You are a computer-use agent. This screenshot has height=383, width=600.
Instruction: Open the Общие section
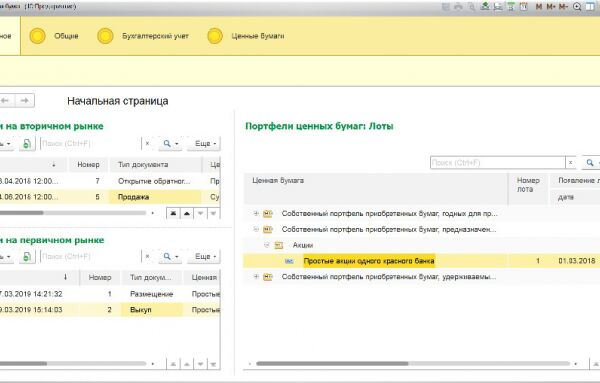[54, 36]
